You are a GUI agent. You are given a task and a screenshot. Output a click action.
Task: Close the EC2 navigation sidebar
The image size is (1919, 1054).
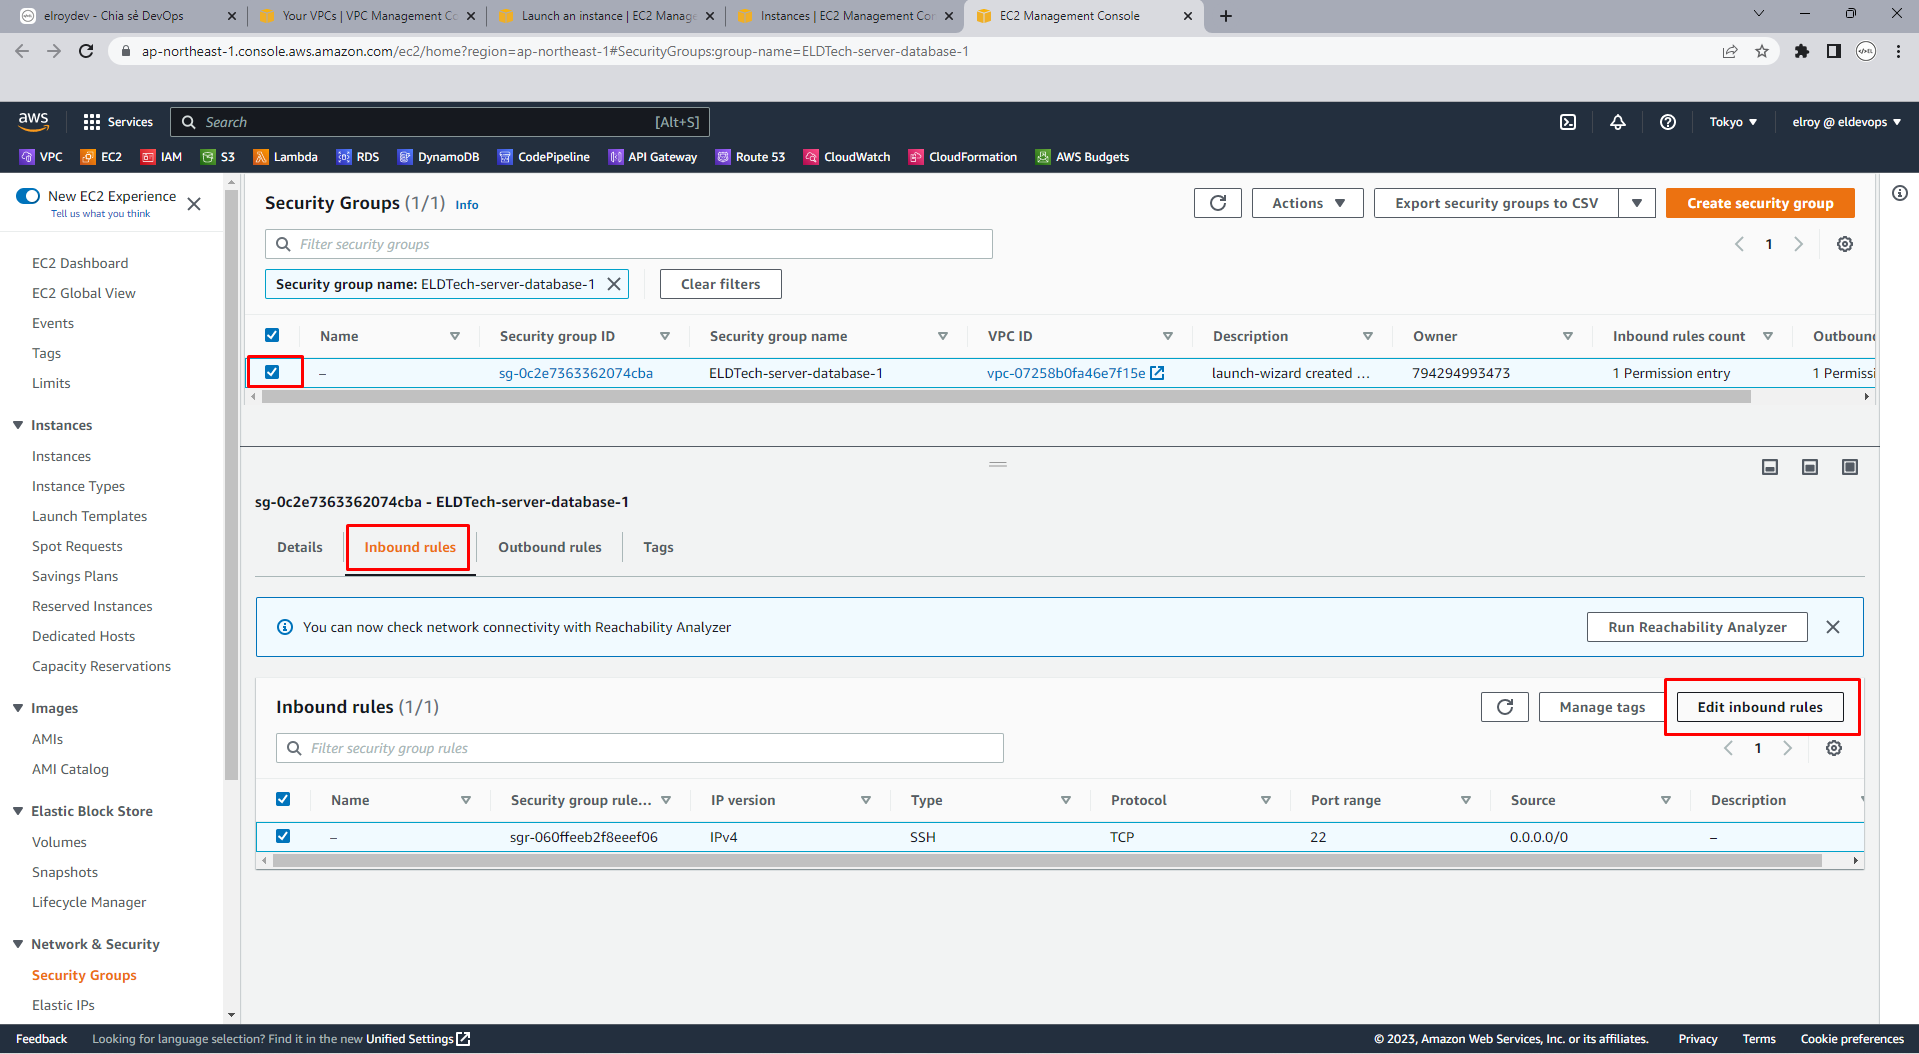click(194, 204)
